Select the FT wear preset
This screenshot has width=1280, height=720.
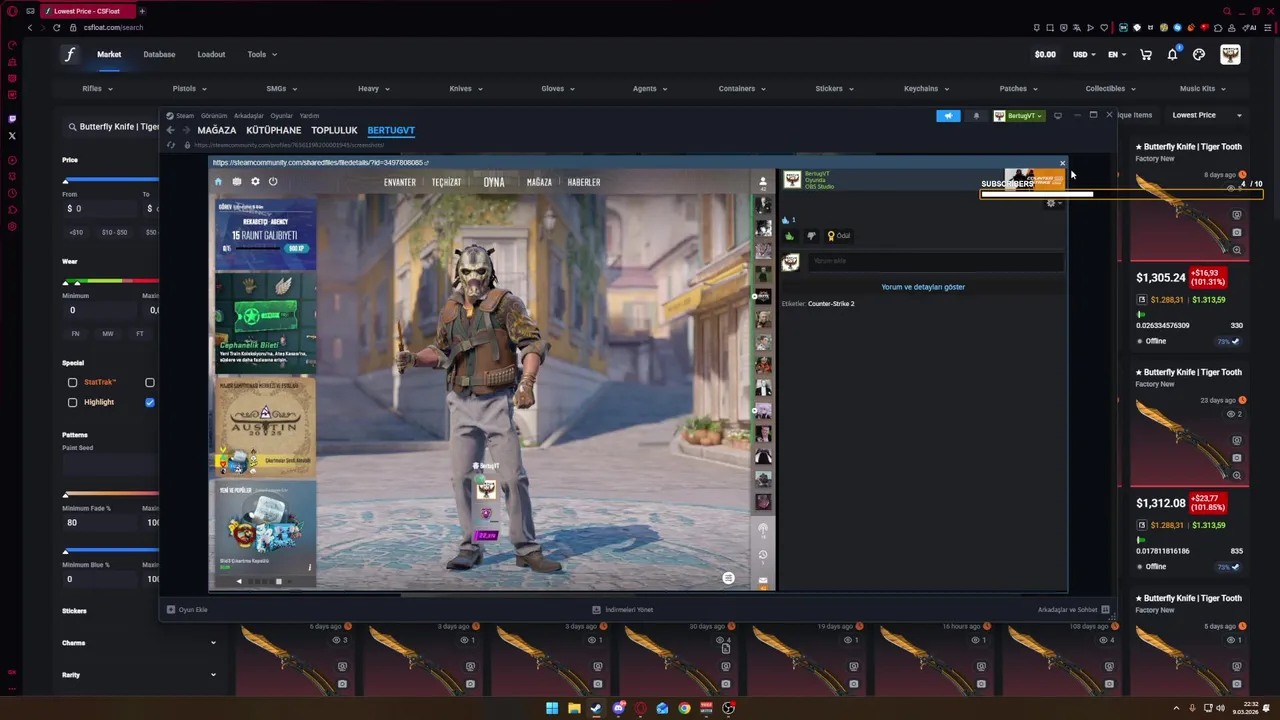140,333
